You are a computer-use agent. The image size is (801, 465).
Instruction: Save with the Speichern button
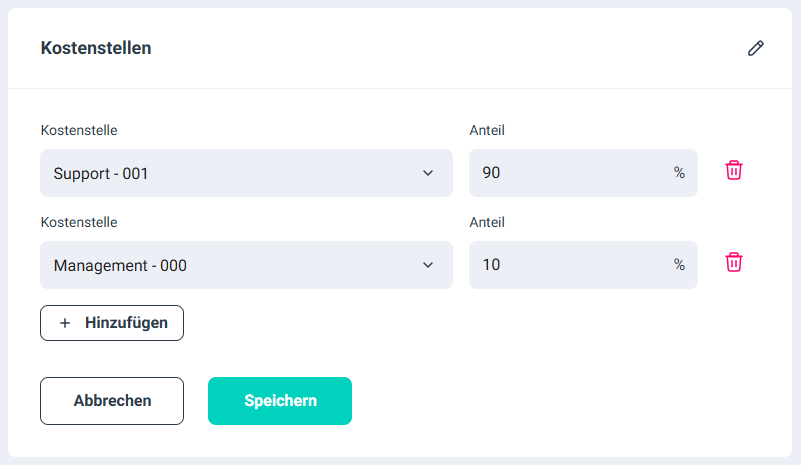click(x=280, y=401)
